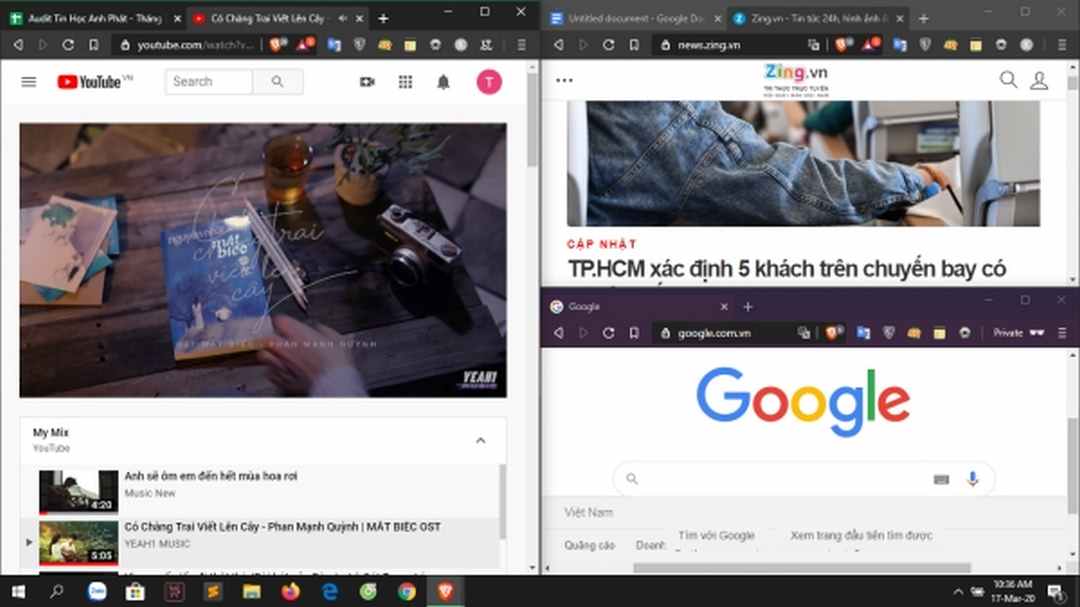Open the Zing.vn user account icon
The image size is (1080, 607).
coord(1039,81)
